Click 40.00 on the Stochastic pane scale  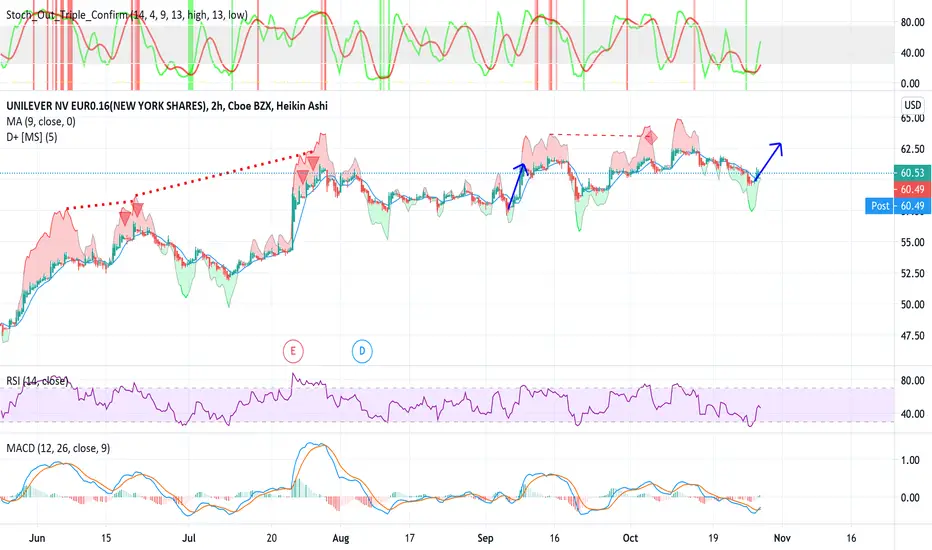click(x=912, y=53)
